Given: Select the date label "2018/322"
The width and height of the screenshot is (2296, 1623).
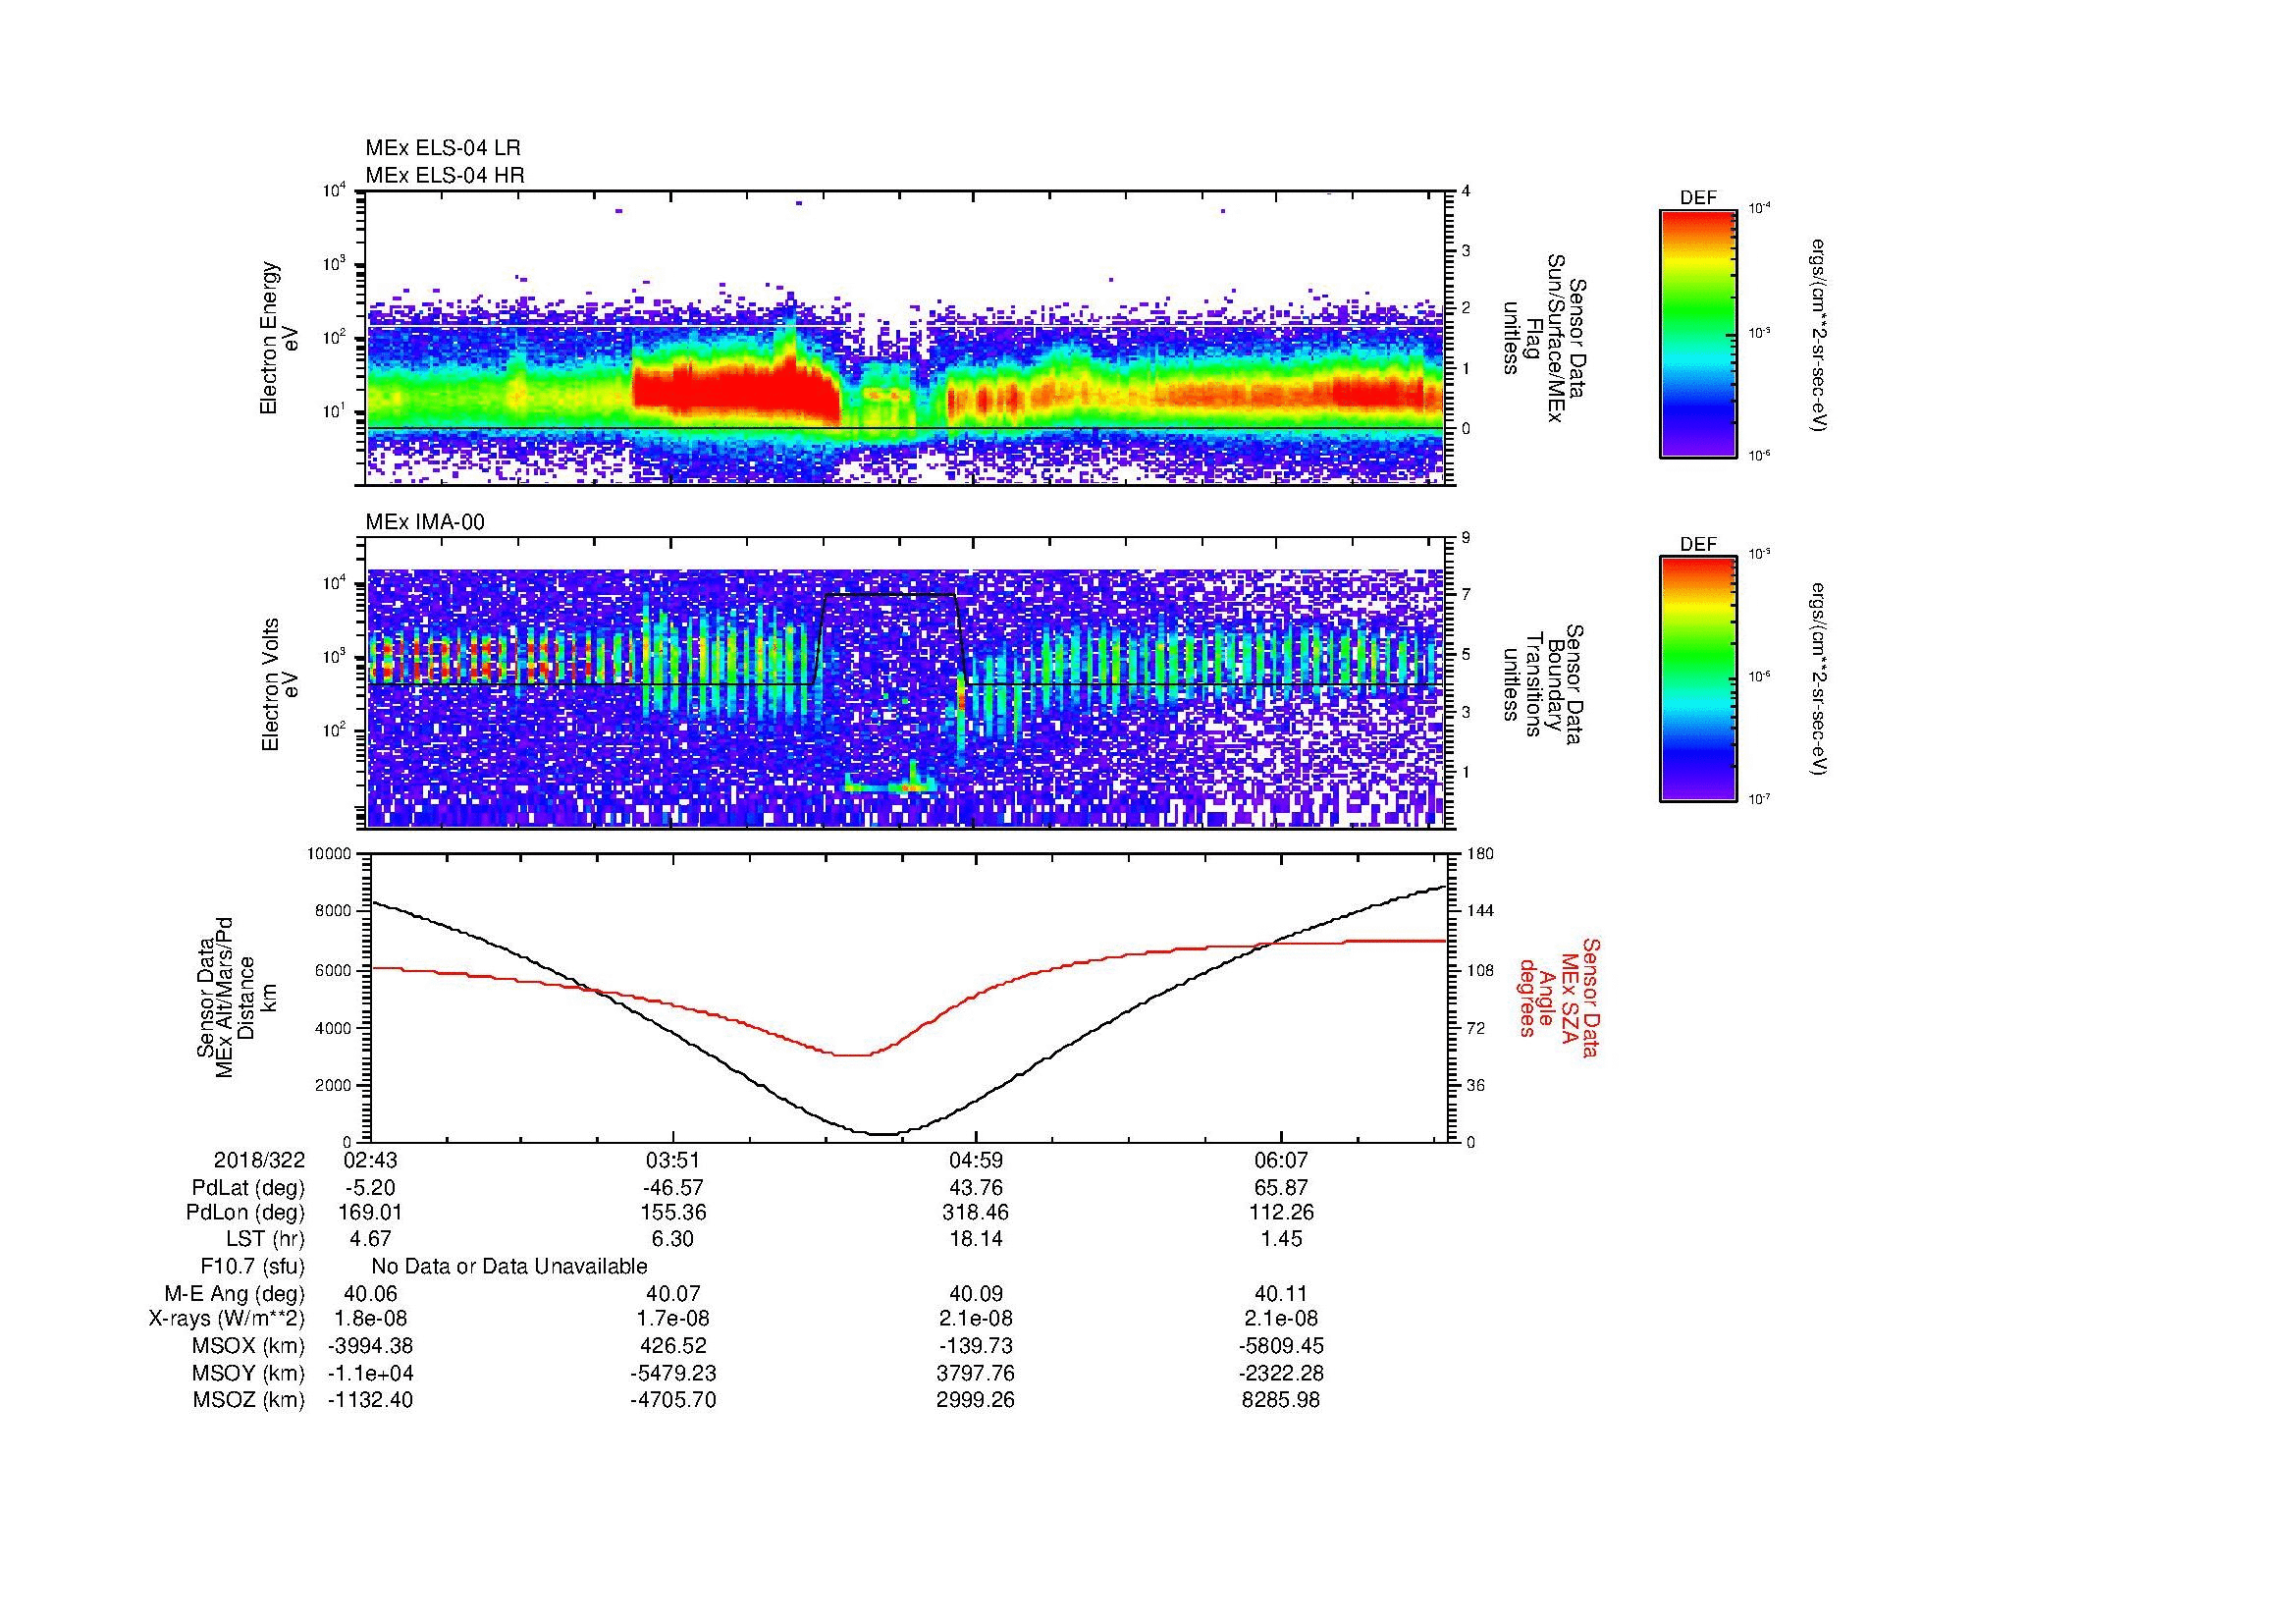Looking at the screenshot, I should [259, 1161].
